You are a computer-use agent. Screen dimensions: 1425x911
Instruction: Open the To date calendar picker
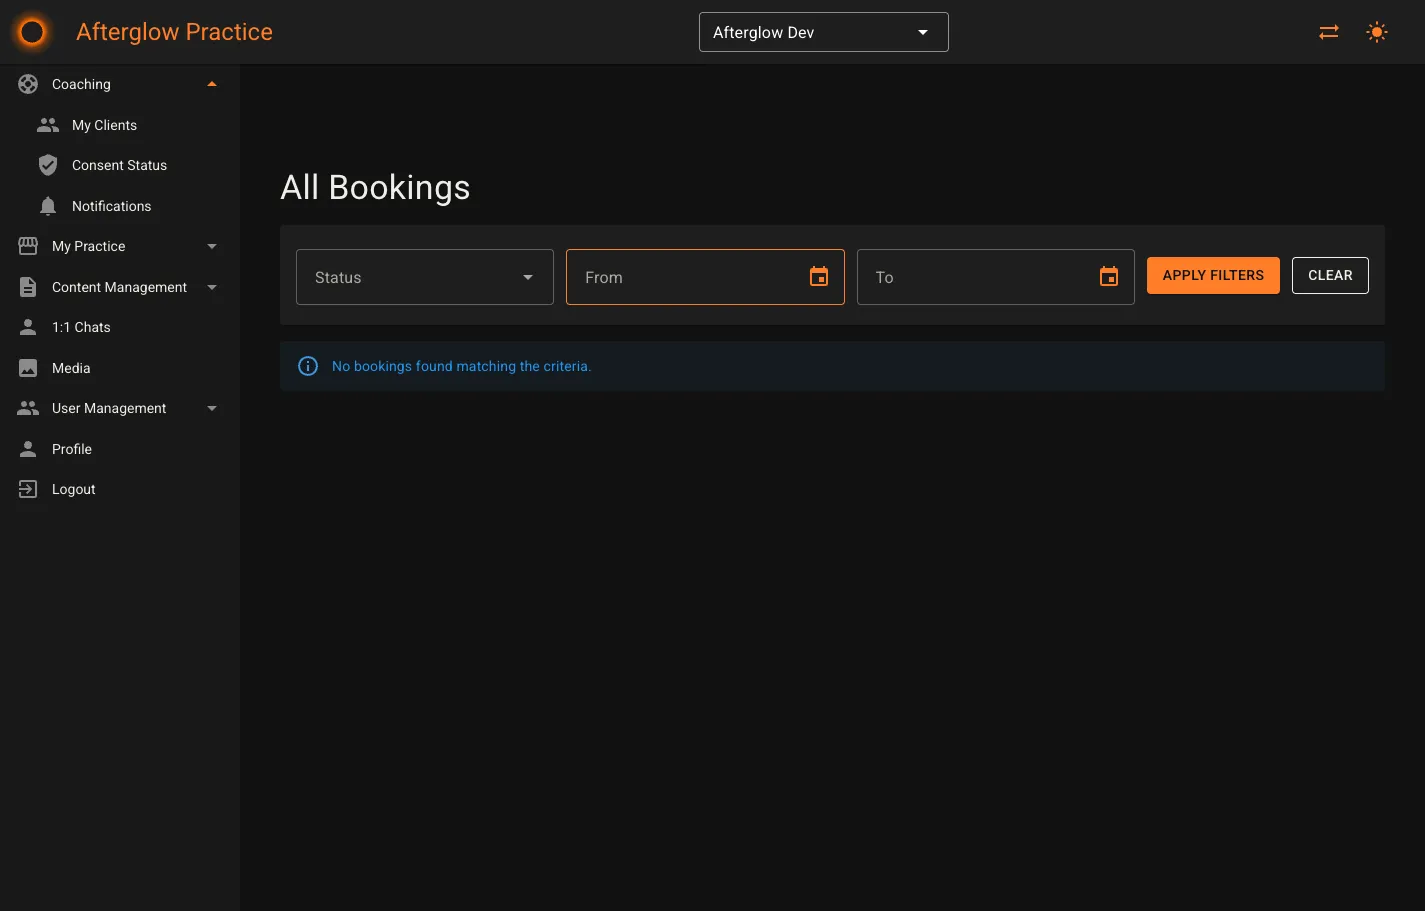(1108, 276)
